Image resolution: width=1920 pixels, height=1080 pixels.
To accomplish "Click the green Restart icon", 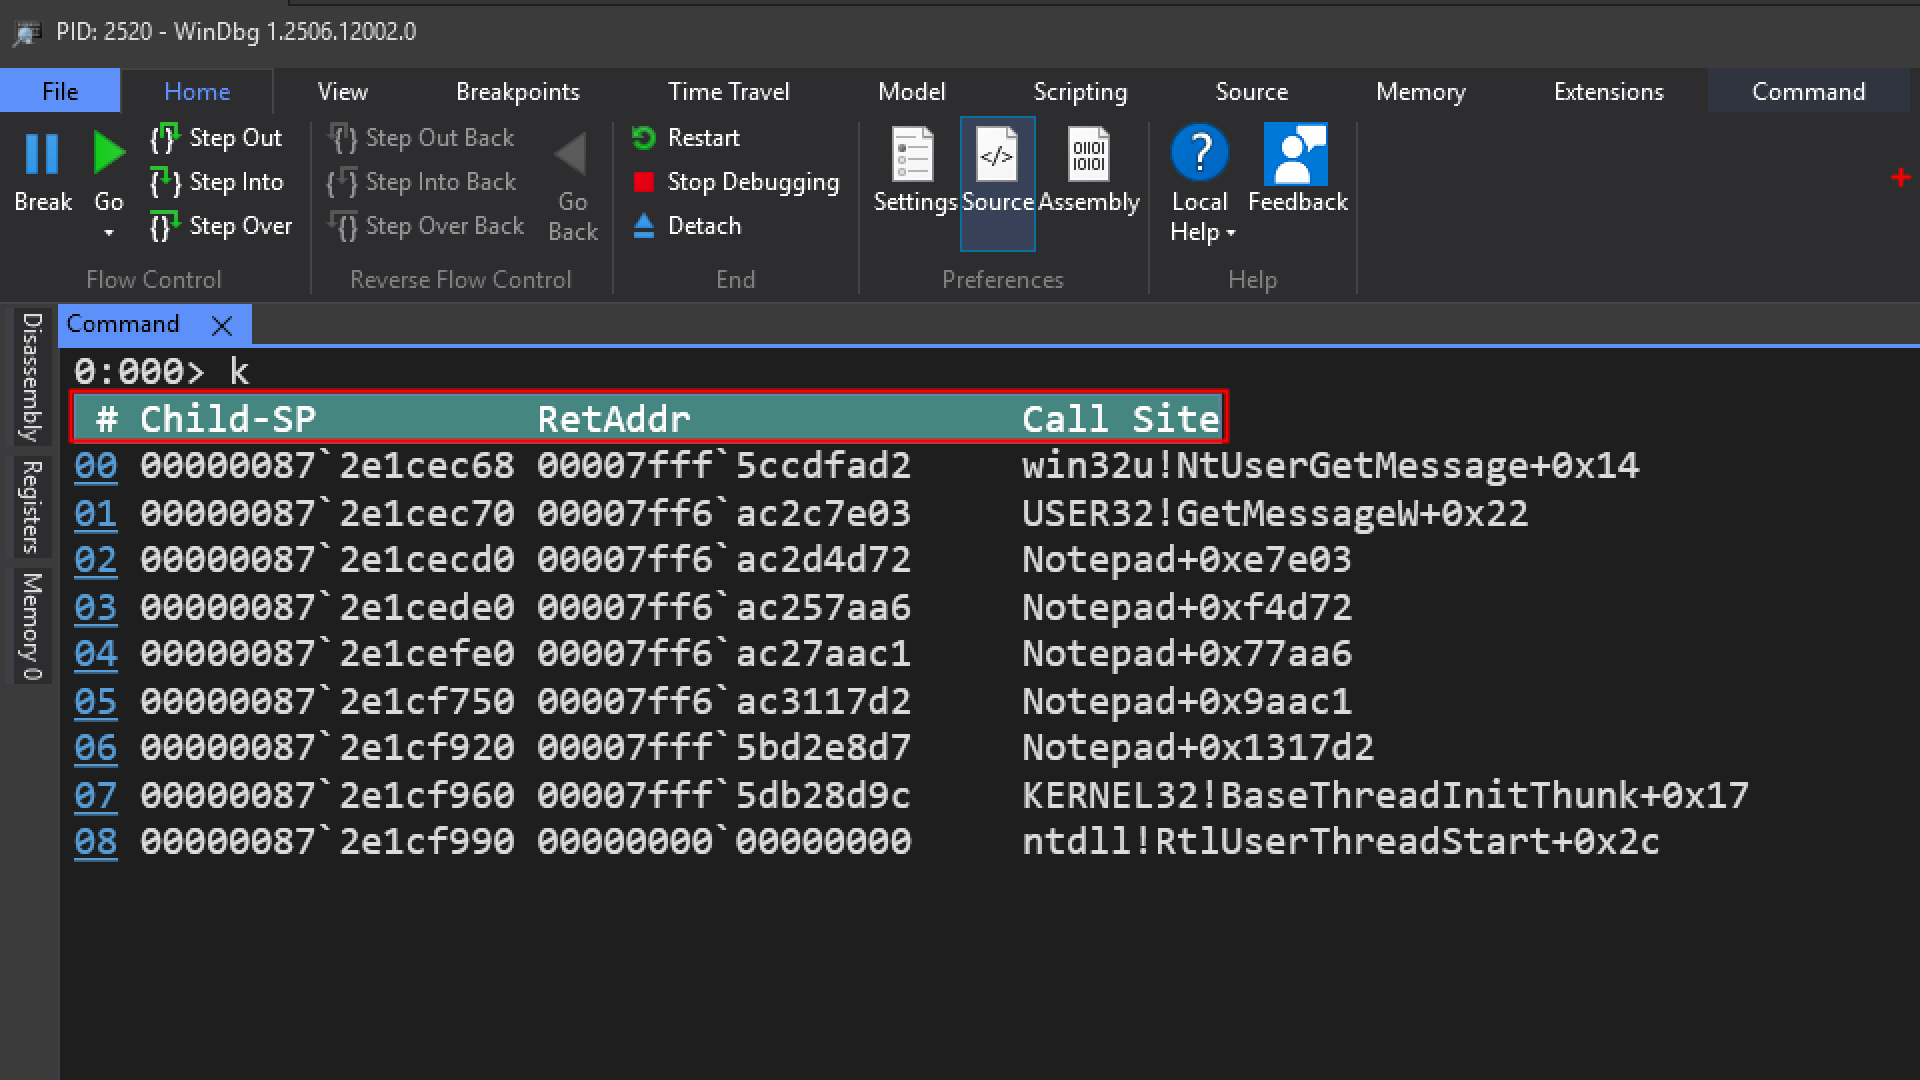I will (x=644, y=138).
